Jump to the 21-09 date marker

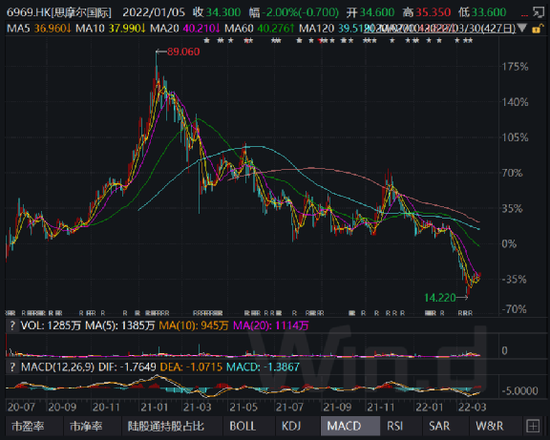[x=337, y=407]
